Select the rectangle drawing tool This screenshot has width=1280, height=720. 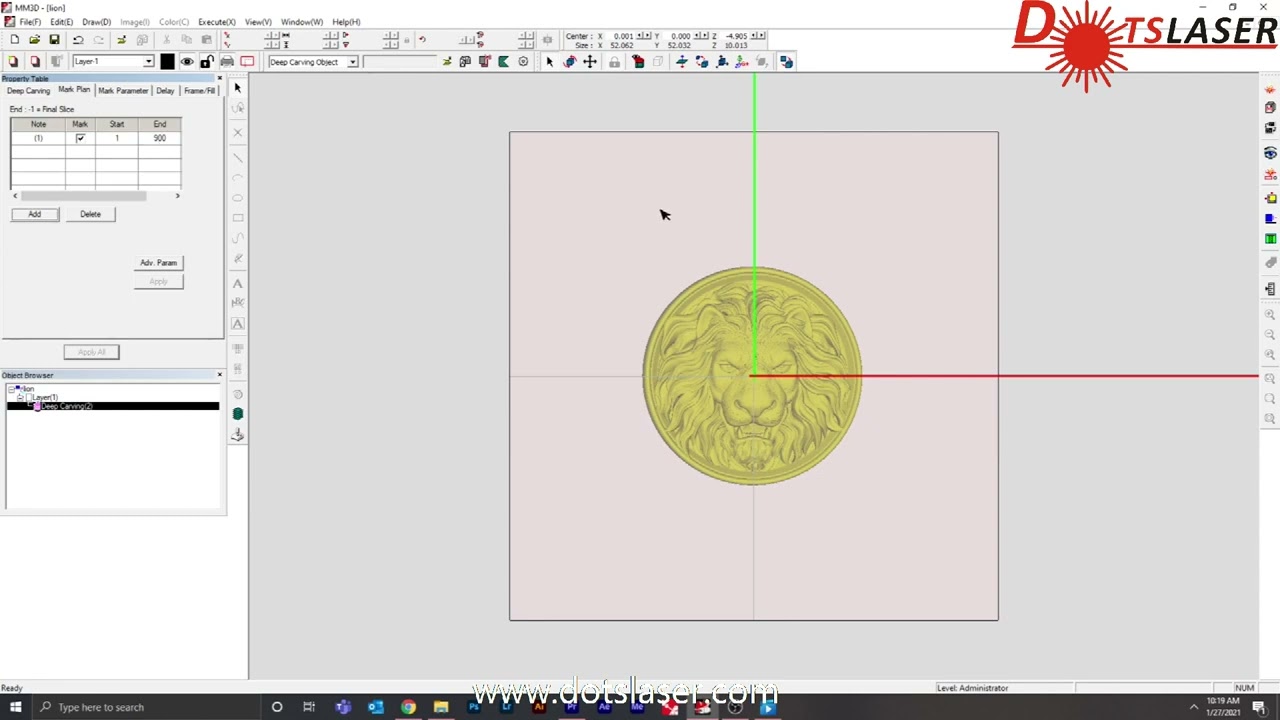[238, 218]
